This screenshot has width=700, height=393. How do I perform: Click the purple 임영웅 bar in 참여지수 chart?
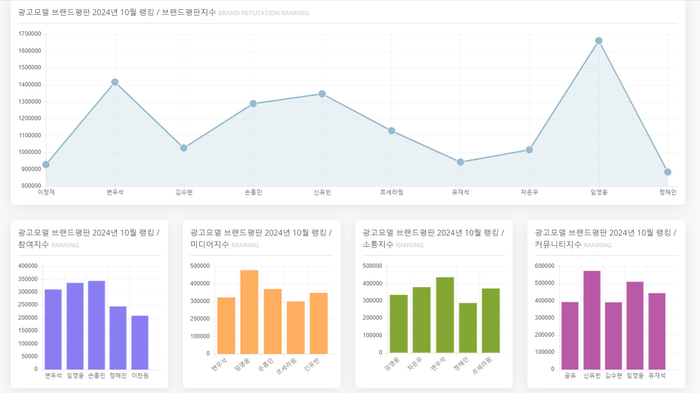(x=75, y=326)
